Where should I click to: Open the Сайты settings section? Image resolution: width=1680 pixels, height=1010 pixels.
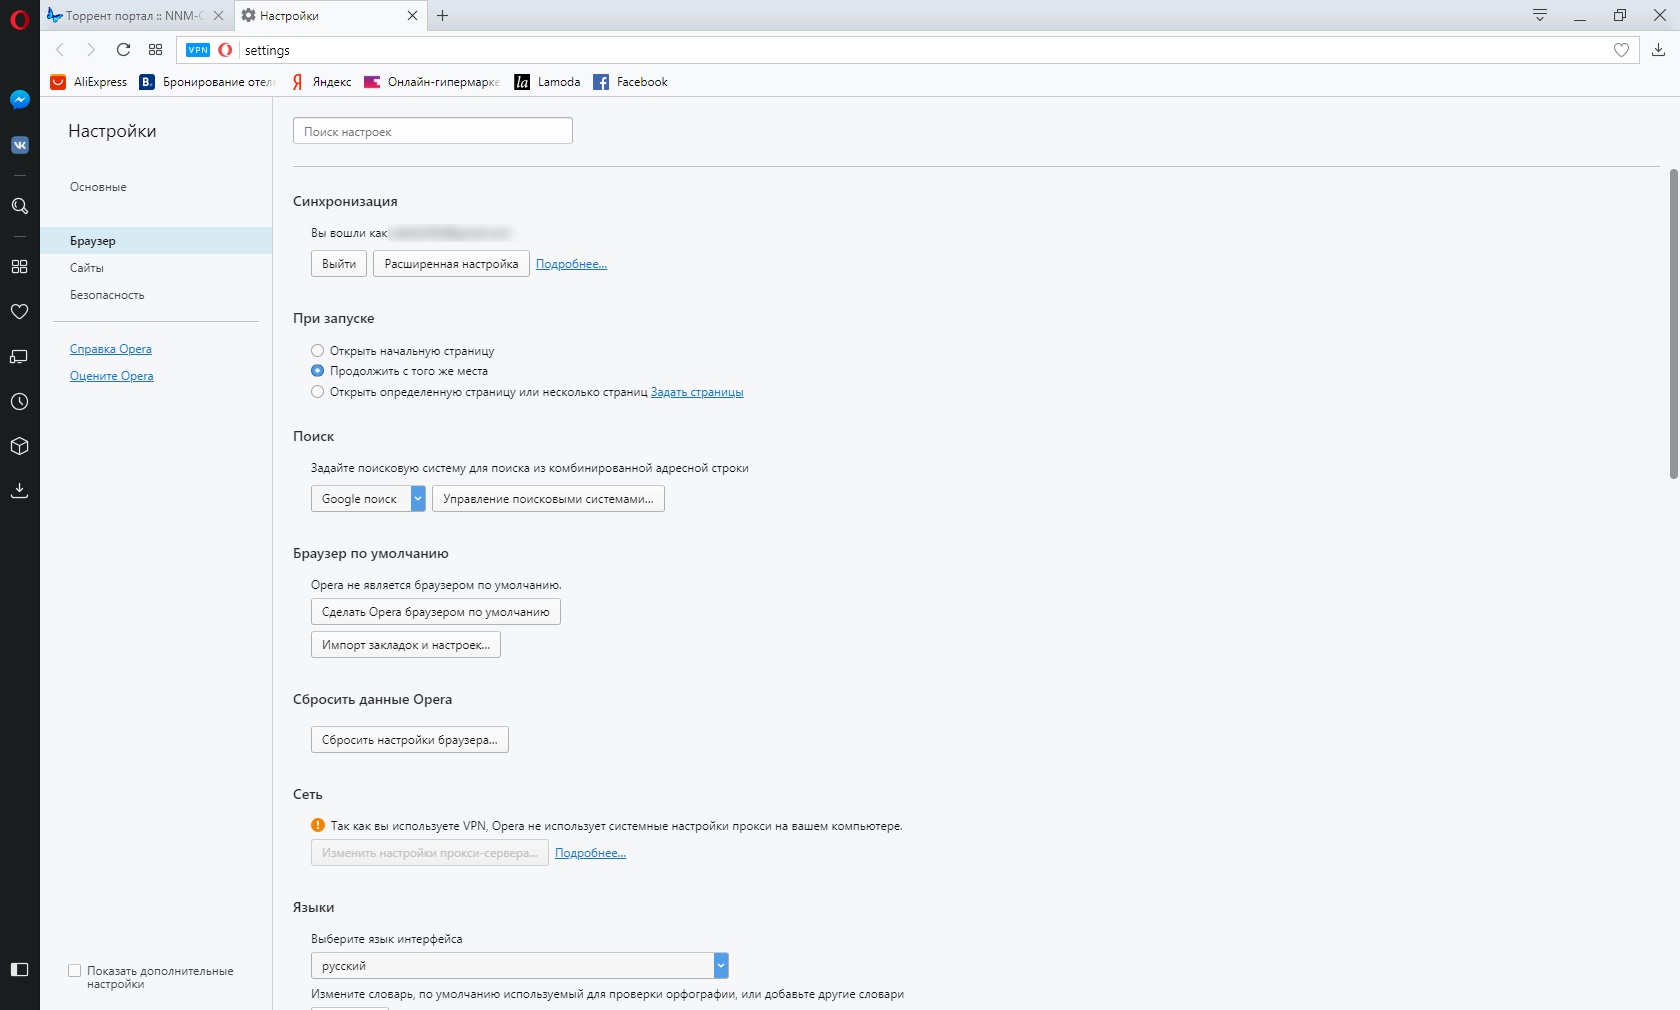click(87, 268)
